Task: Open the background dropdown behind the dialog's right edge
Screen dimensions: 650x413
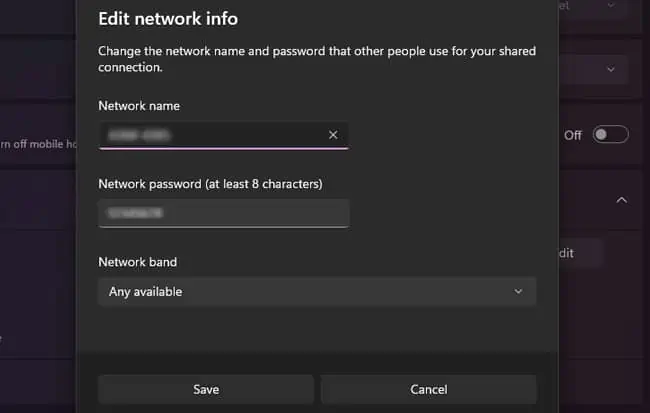Action: click(611, 69)
